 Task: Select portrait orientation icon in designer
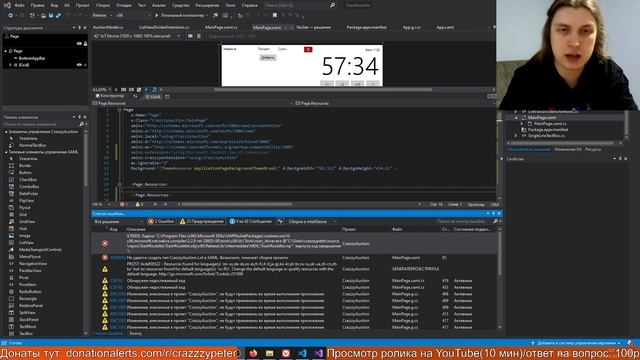click(199, 36)
